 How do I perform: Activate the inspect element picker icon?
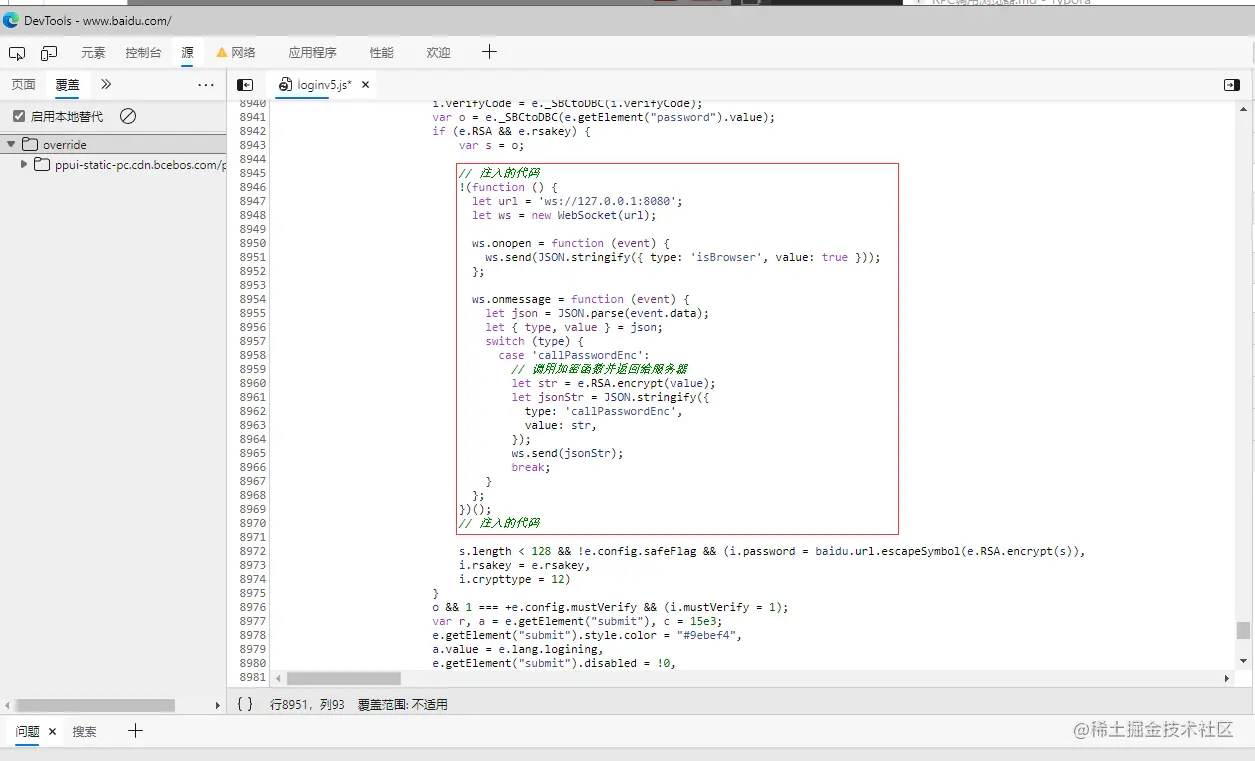pyautogui.click(x=17, y=53)
